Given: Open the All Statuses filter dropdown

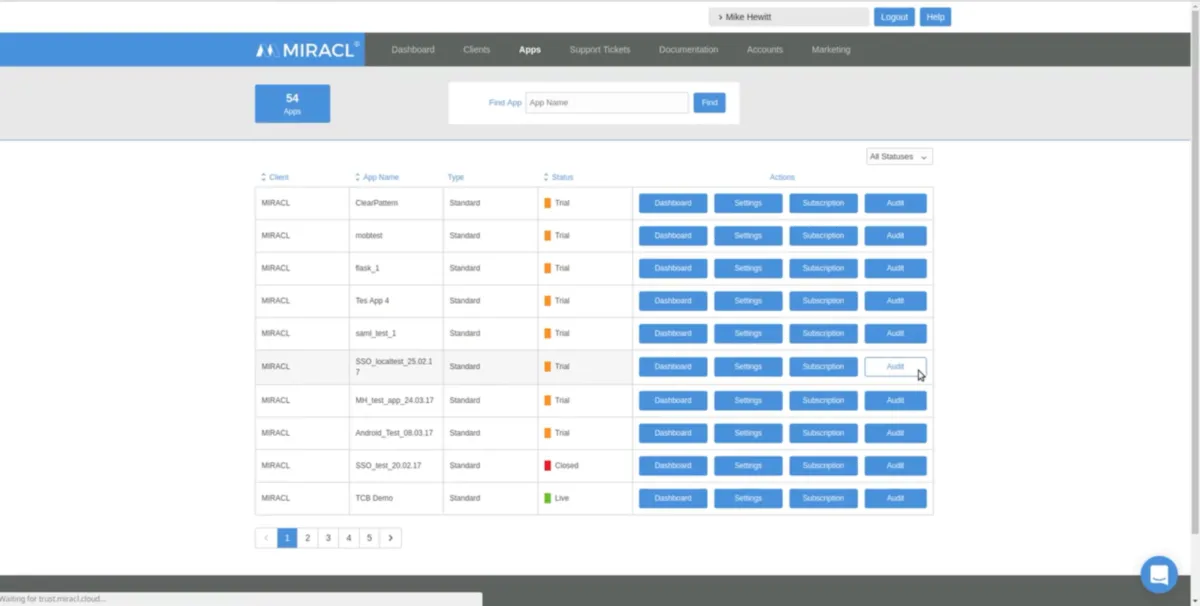Looking at the screenshot, I should pyautogui.click(x=899, y=157).
